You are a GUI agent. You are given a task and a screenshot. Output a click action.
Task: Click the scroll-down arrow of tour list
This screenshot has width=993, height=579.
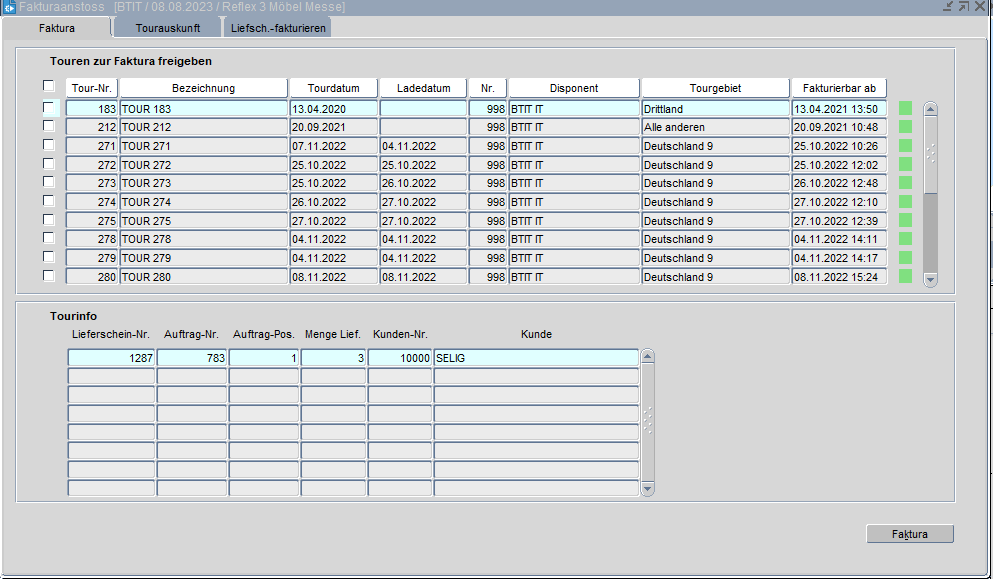pyautogui.click(x=930, y=280)
